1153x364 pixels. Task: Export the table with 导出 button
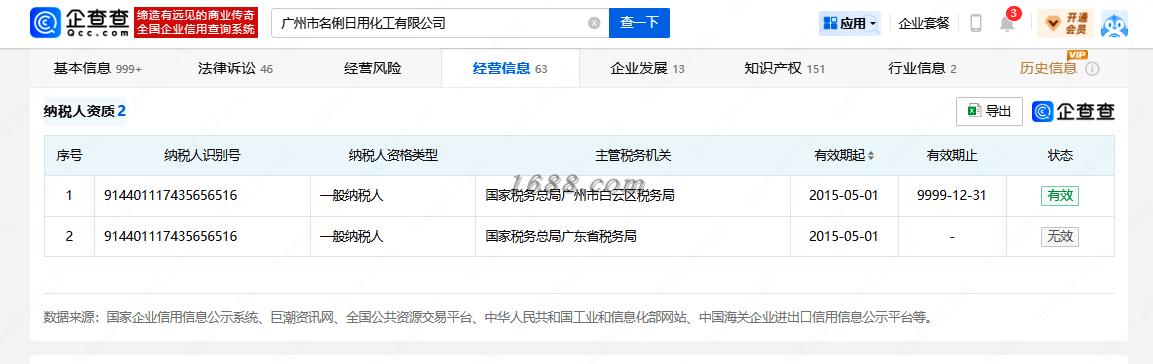989,111
